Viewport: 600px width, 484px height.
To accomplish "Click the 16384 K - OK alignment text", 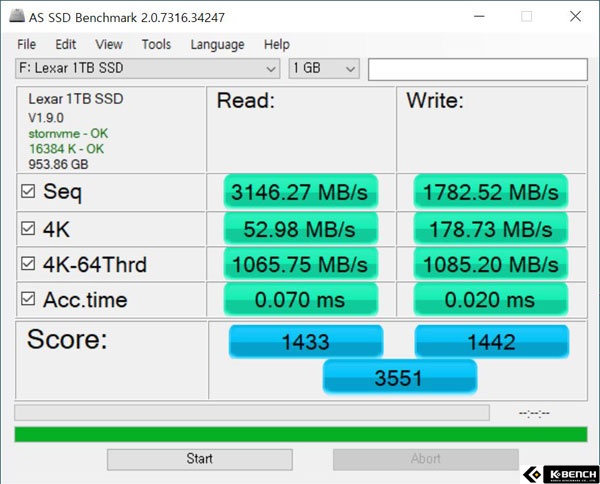I will point(66,149).
